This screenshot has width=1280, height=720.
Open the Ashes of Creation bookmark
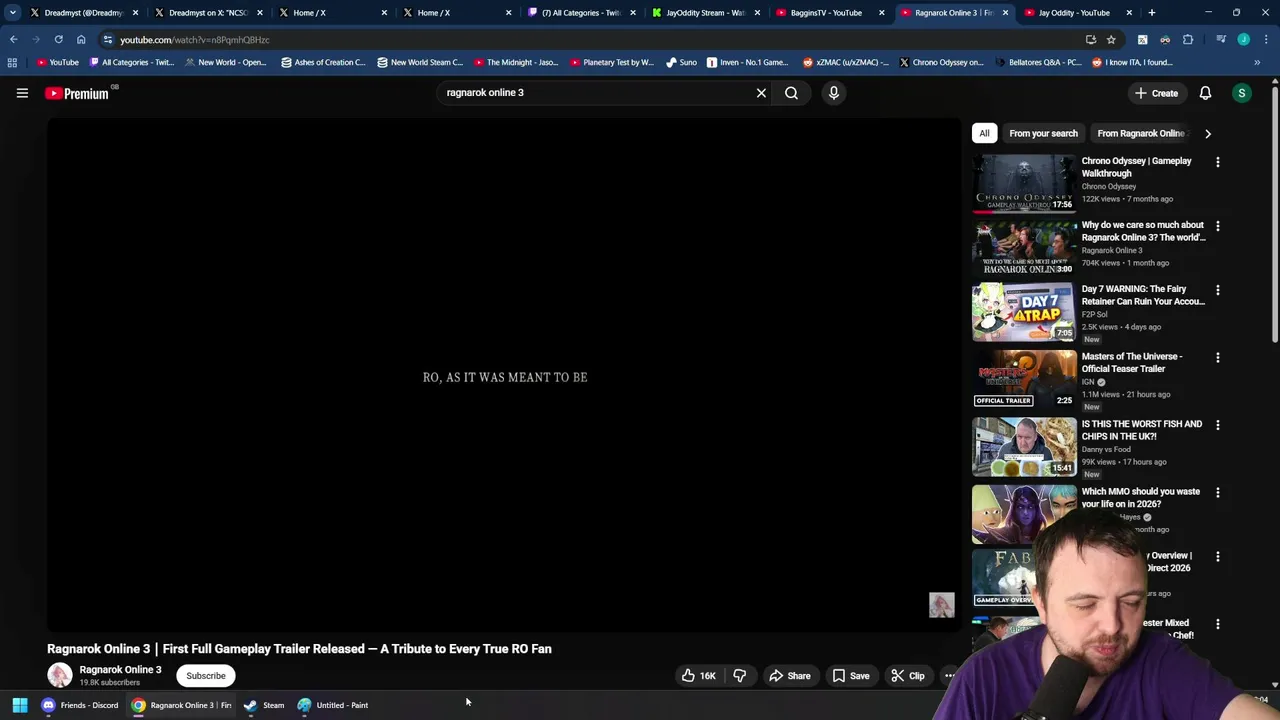point(322,62)
